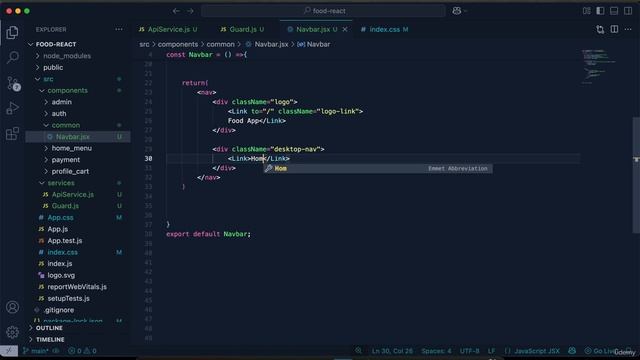Open errors and warnings indicator
This screenshot has width=640, height=360.
pos(82,351)
